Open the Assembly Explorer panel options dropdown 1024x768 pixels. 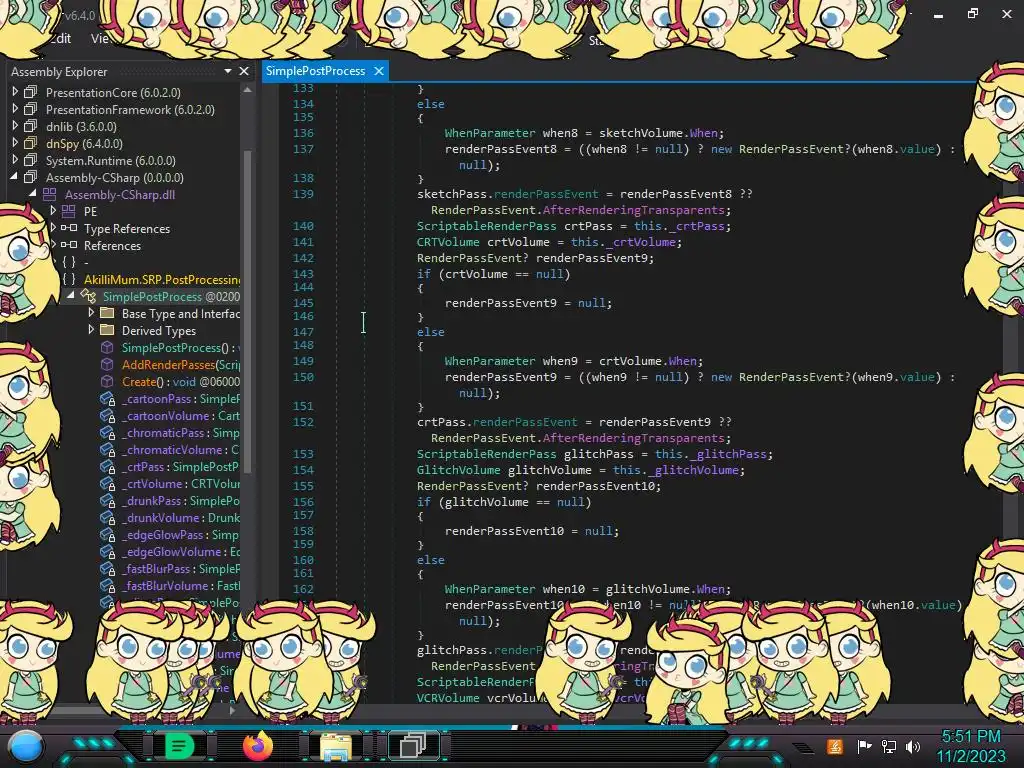(227, 71)
